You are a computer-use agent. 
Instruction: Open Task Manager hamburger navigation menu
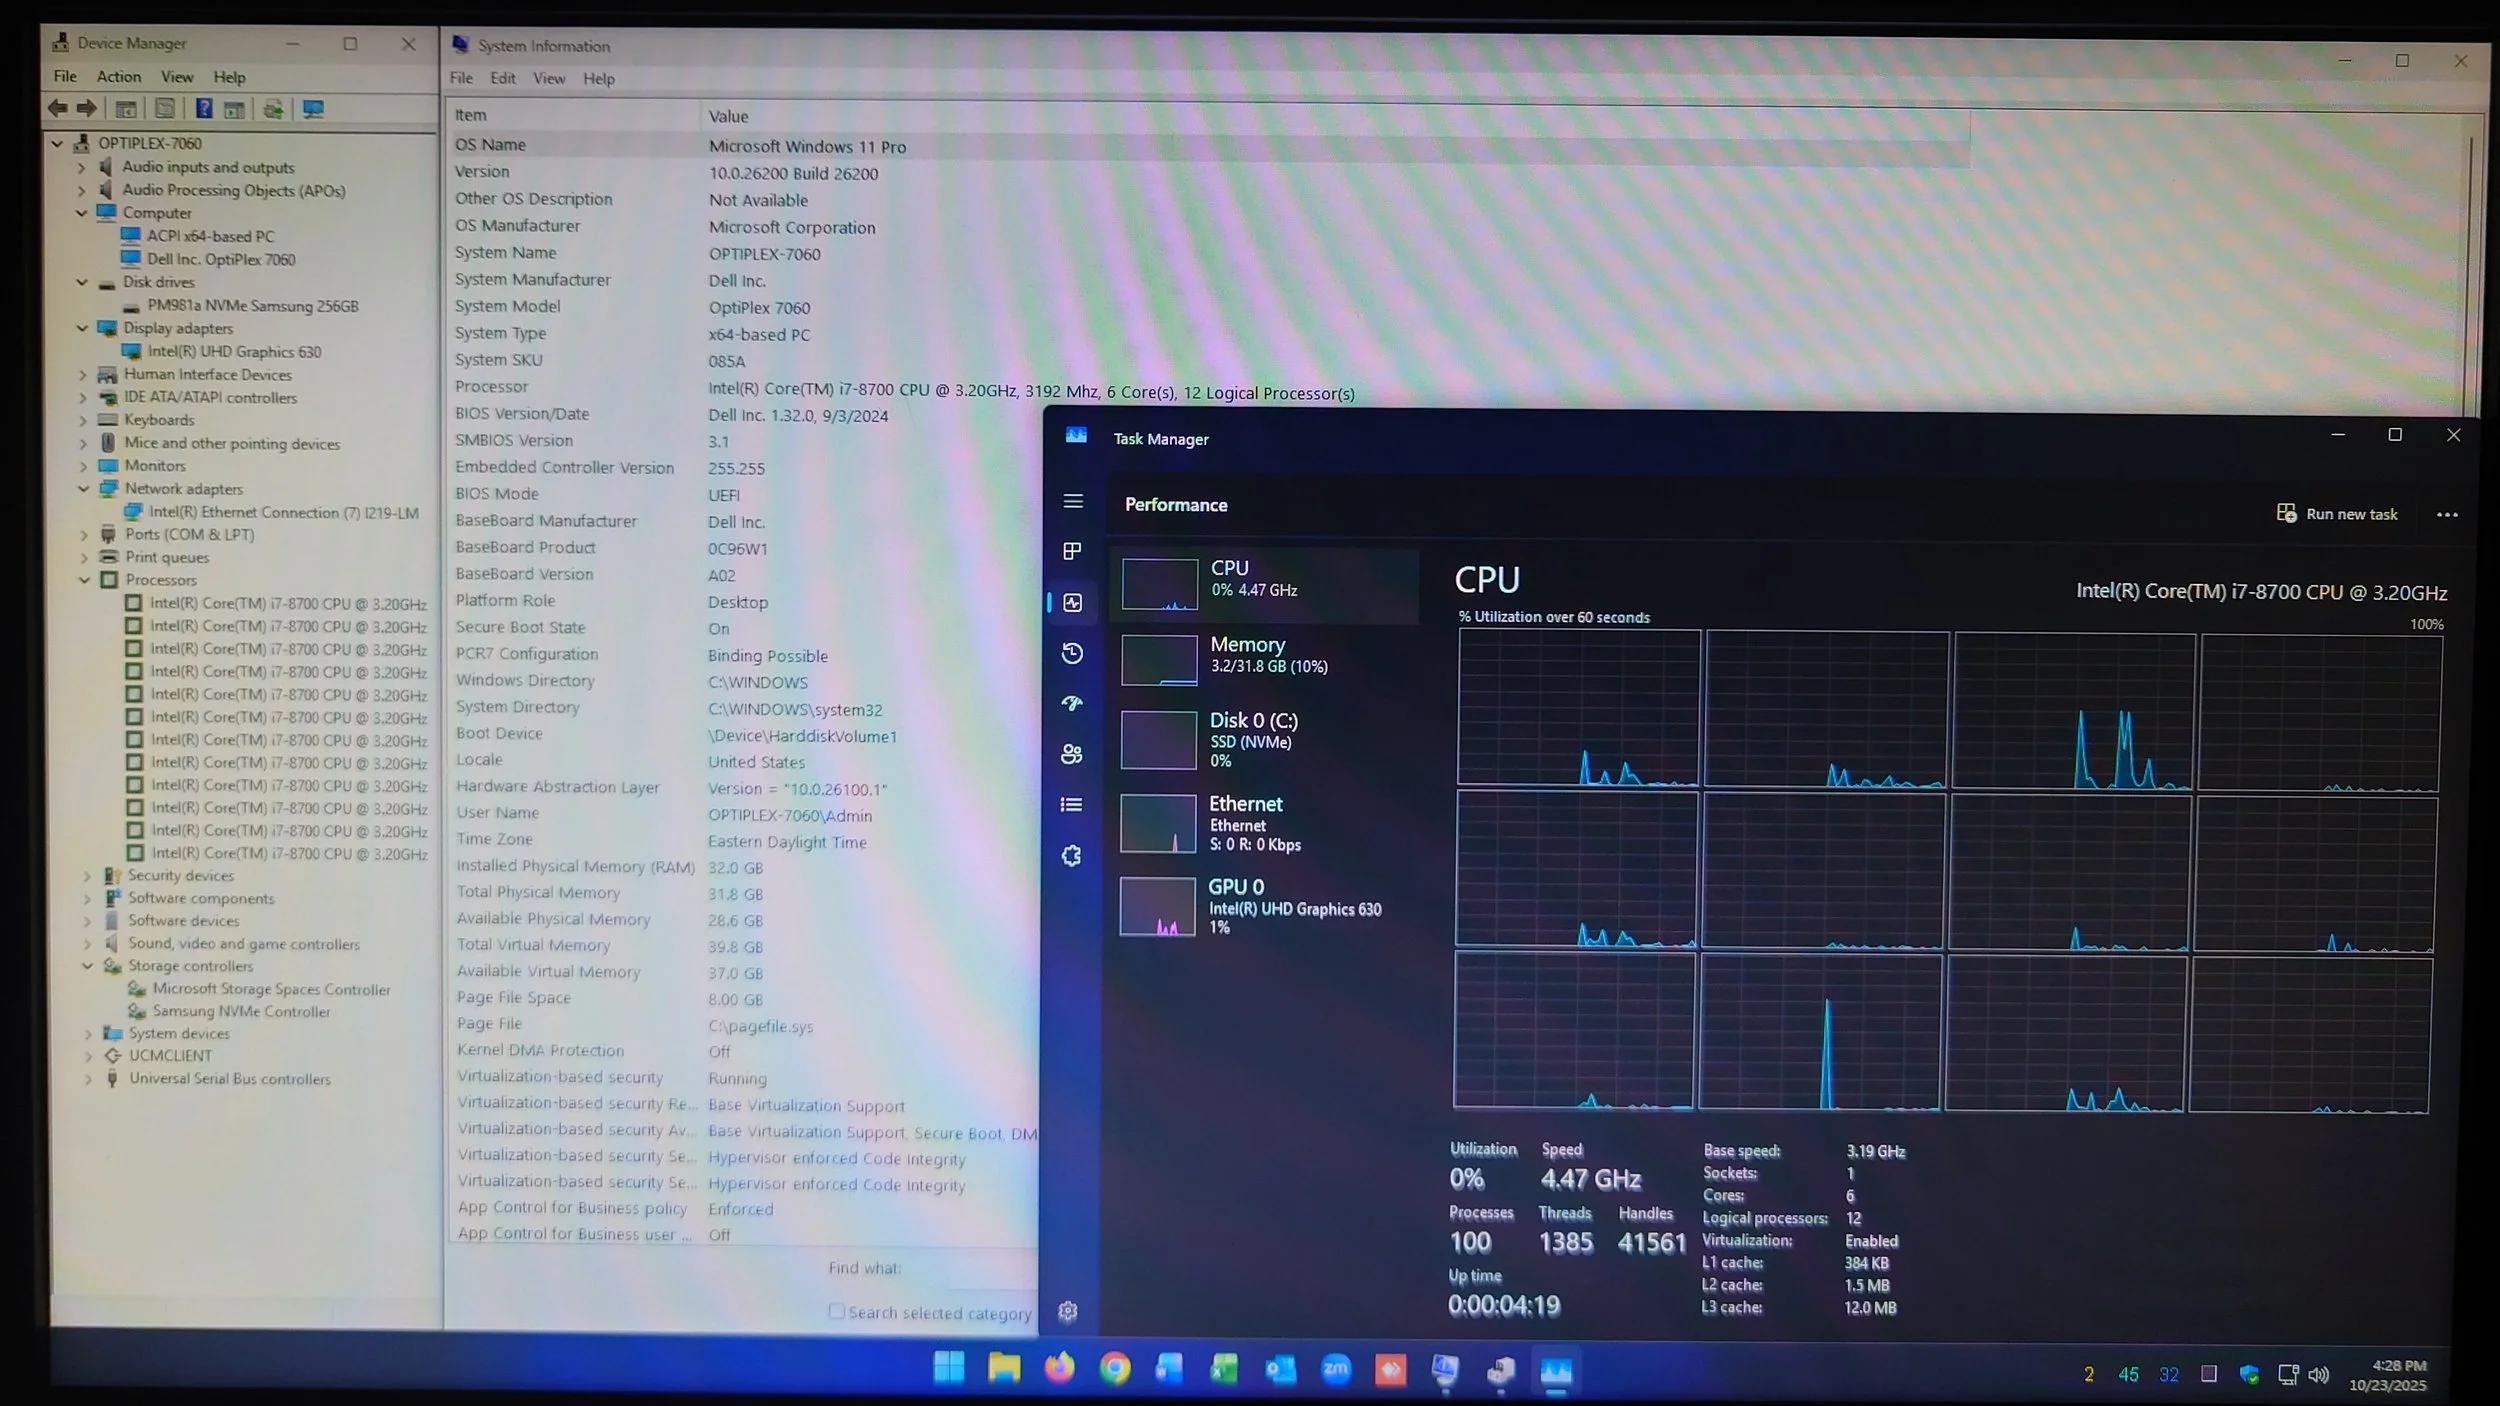1073,501
